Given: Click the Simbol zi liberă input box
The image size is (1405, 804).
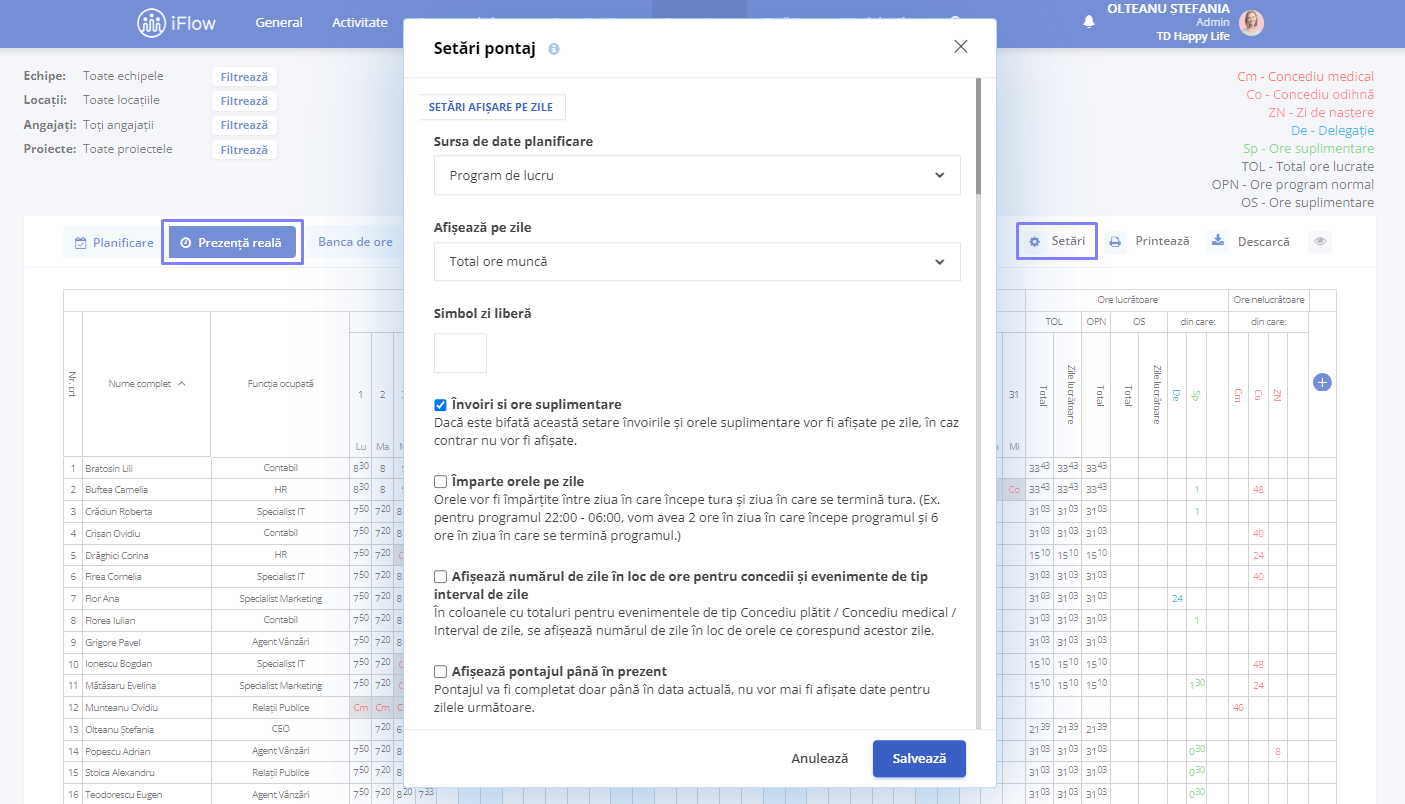Looking at the screenshot, I should tap(460, 353).
